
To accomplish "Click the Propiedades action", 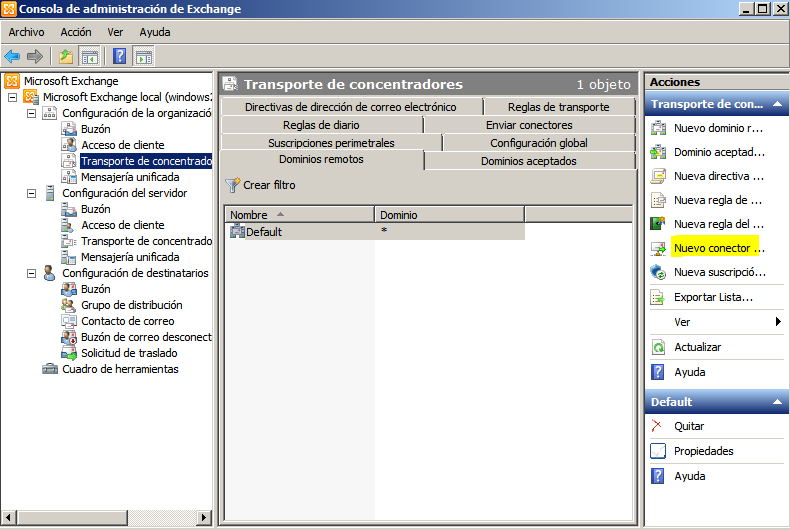I will tap(704, 451).
